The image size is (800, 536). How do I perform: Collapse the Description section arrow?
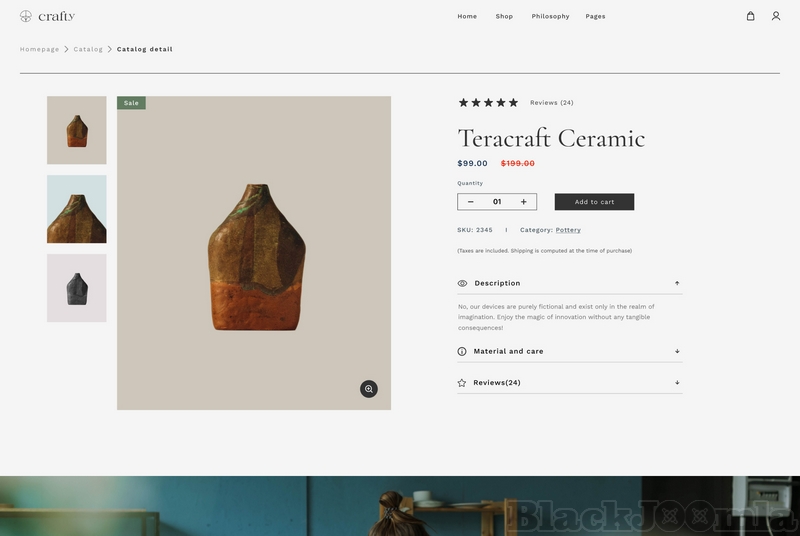[677, 283]
